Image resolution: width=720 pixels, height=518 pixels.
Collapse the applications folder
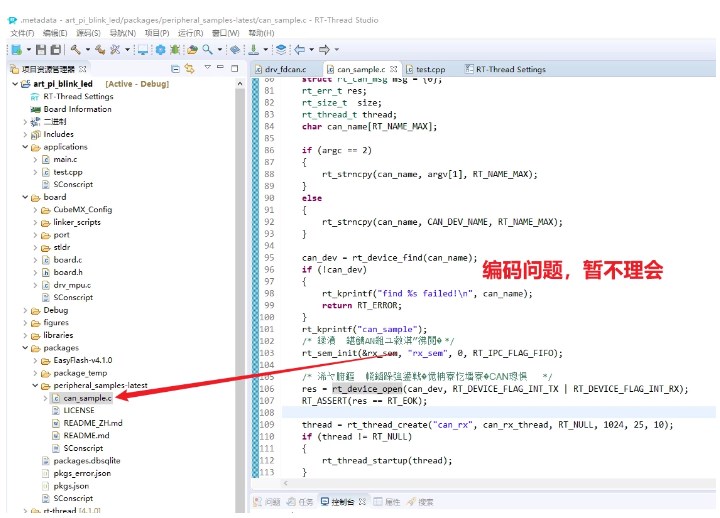click(25, 147)
